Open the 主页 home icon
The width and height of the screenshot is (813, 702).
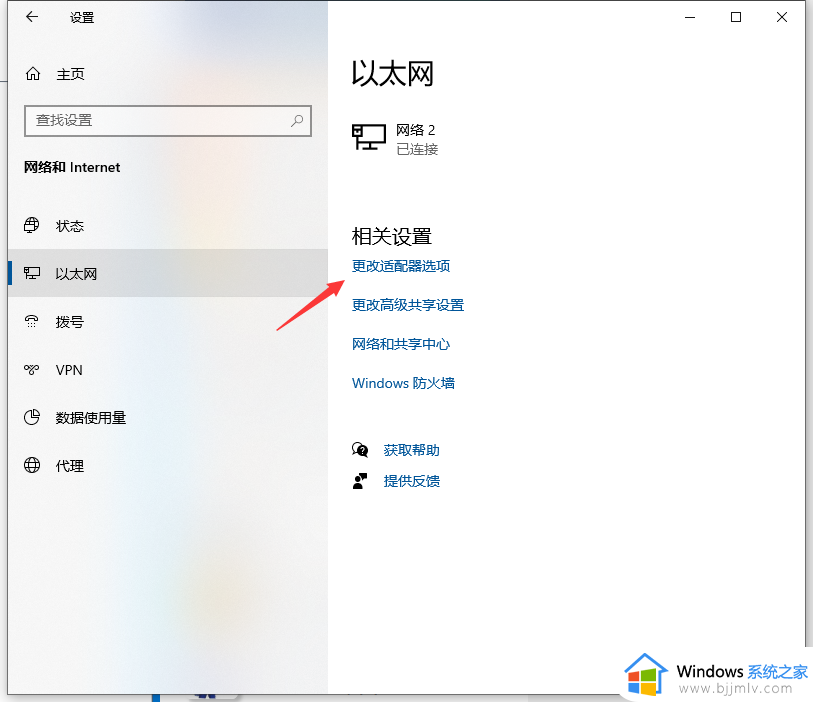click(33, 74)
